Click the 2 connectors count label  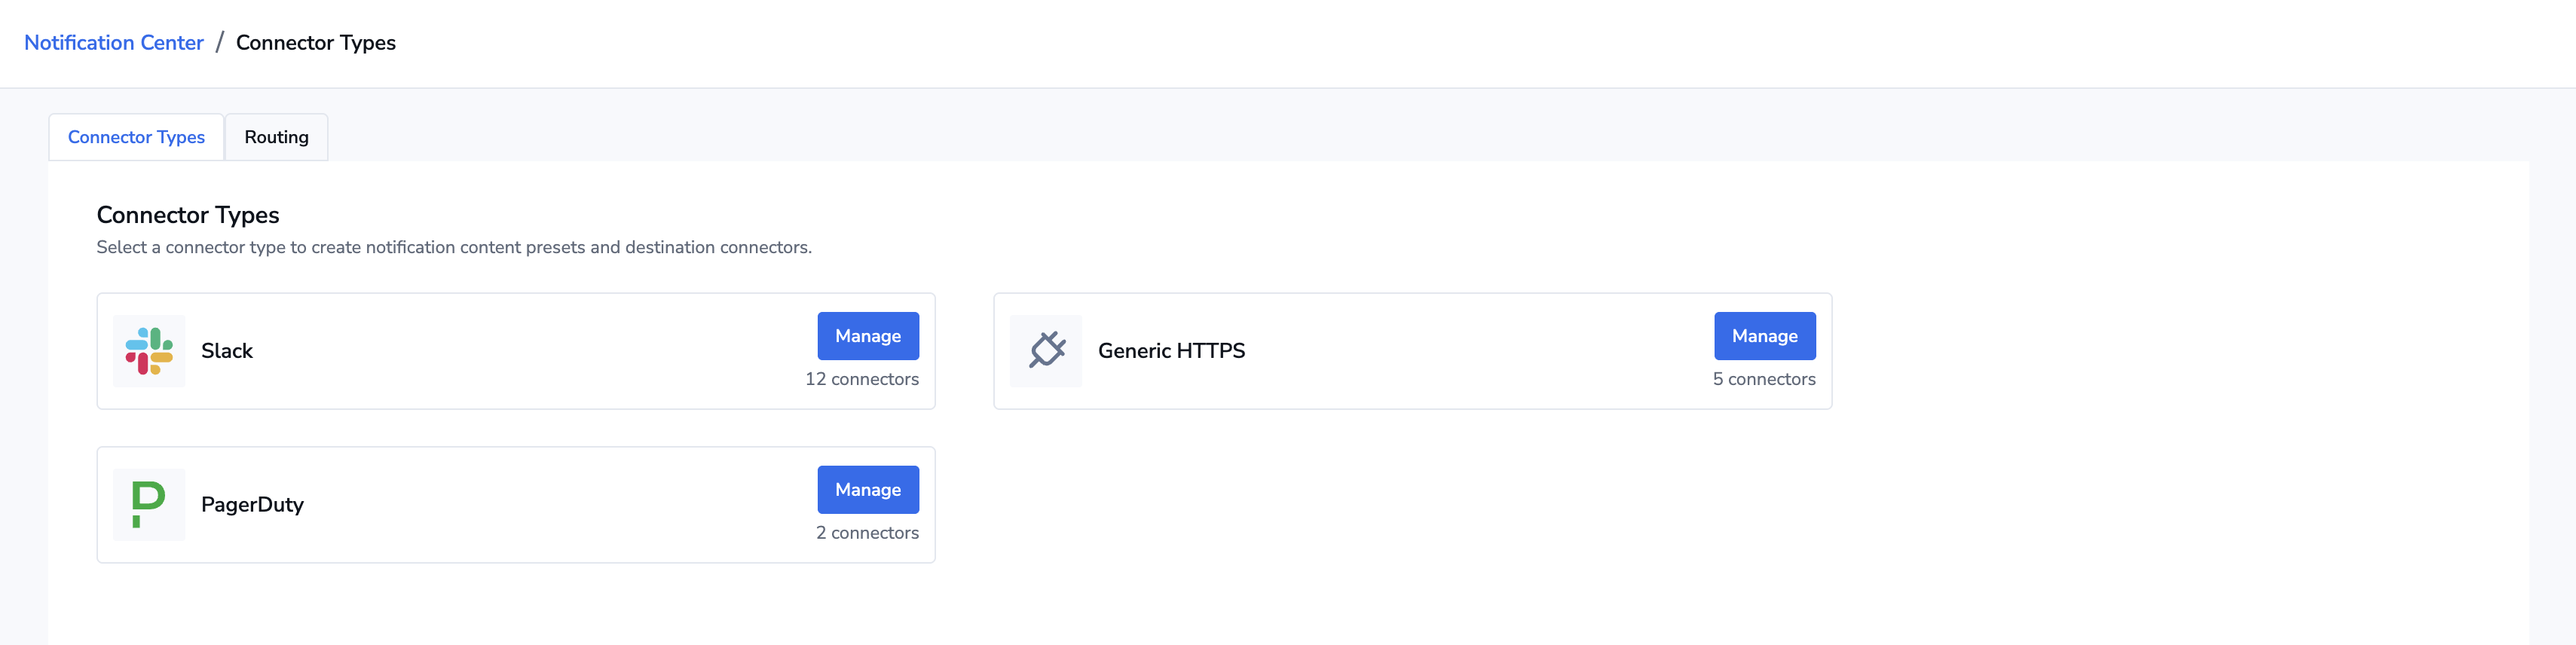(x=867, y=533)
